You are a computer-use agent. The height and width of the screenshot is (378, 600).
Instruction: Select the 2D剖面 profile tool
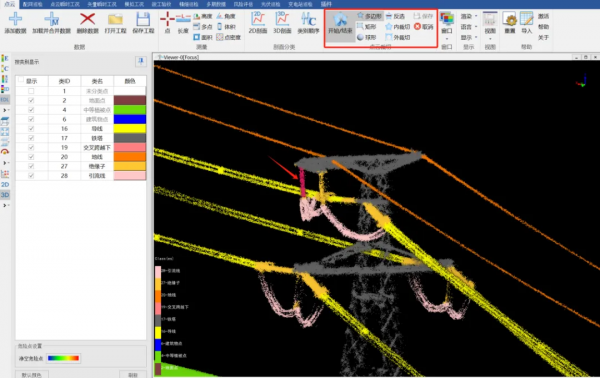(258, 23)
